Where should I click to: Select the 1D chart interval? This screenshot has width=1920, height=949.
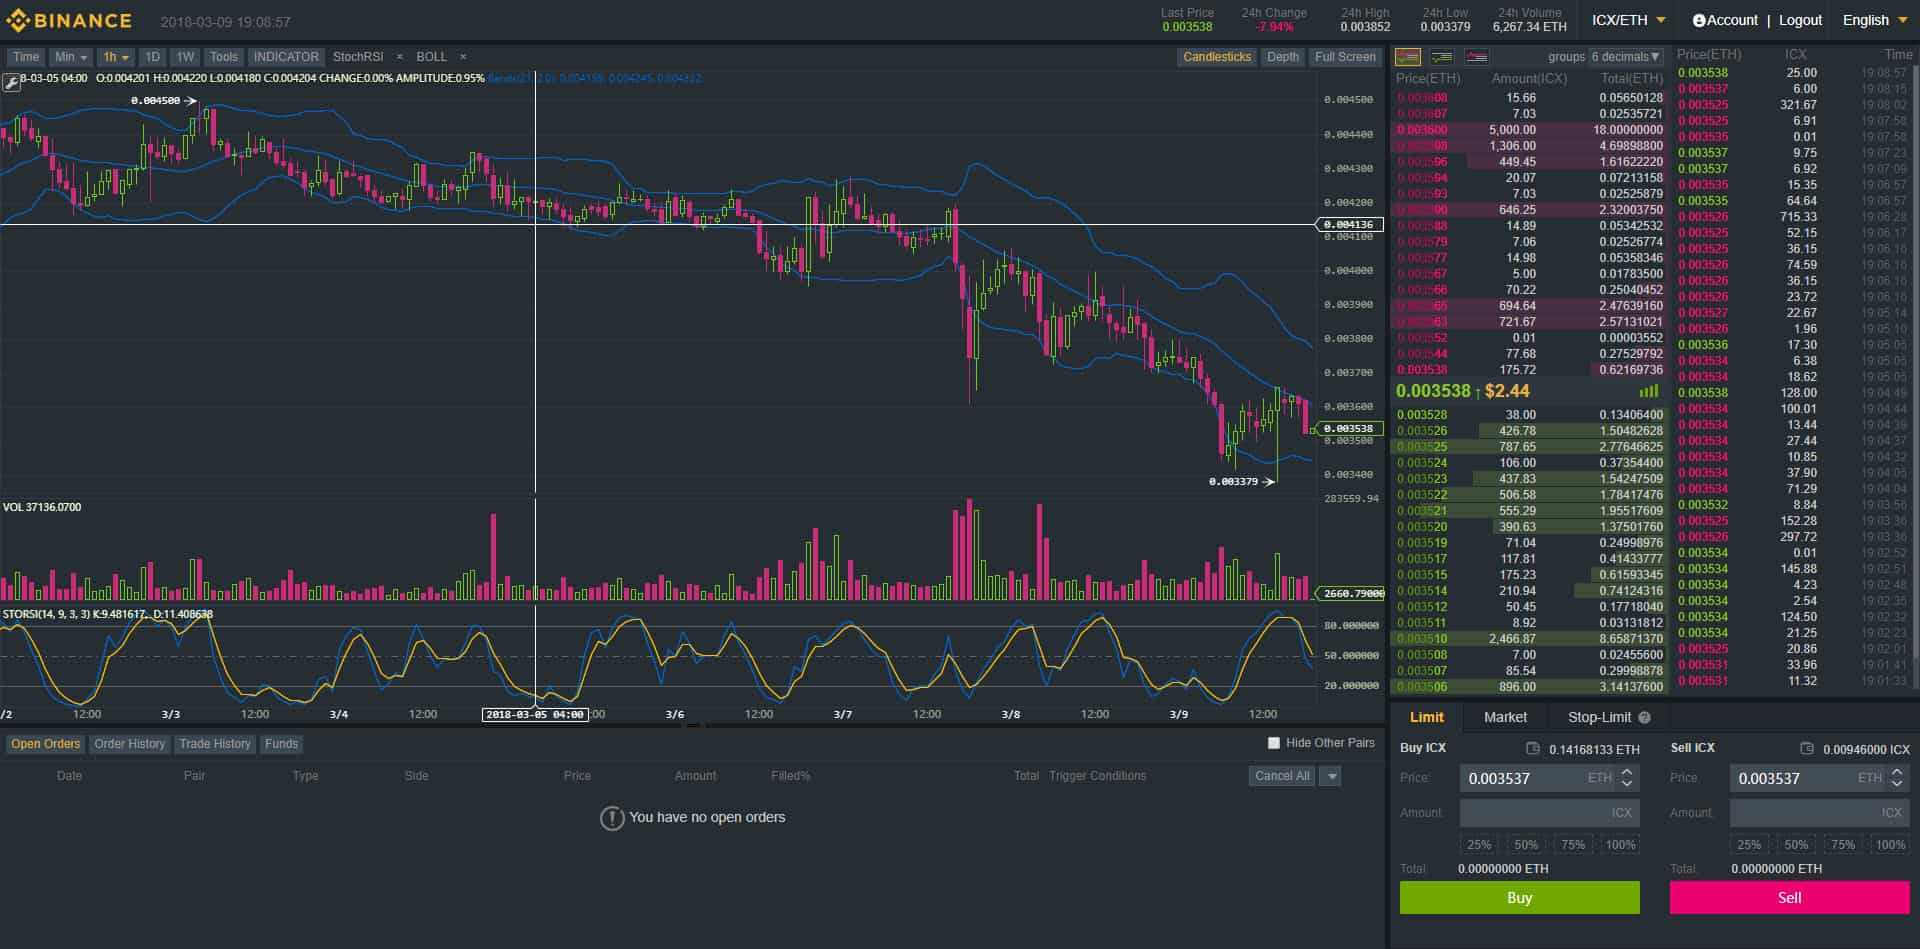(x=152, y=57)
